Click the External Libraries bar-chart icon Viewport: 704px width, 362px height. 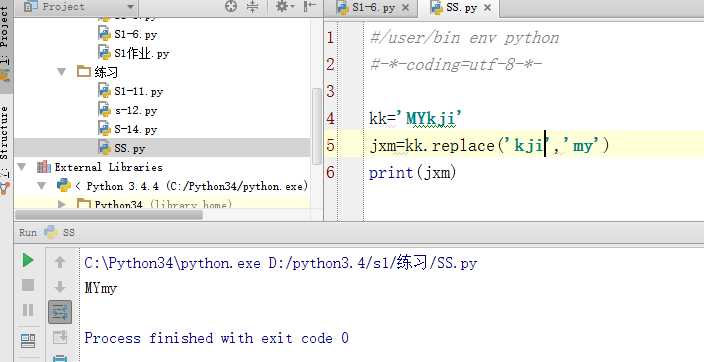[x=44, y=167]
